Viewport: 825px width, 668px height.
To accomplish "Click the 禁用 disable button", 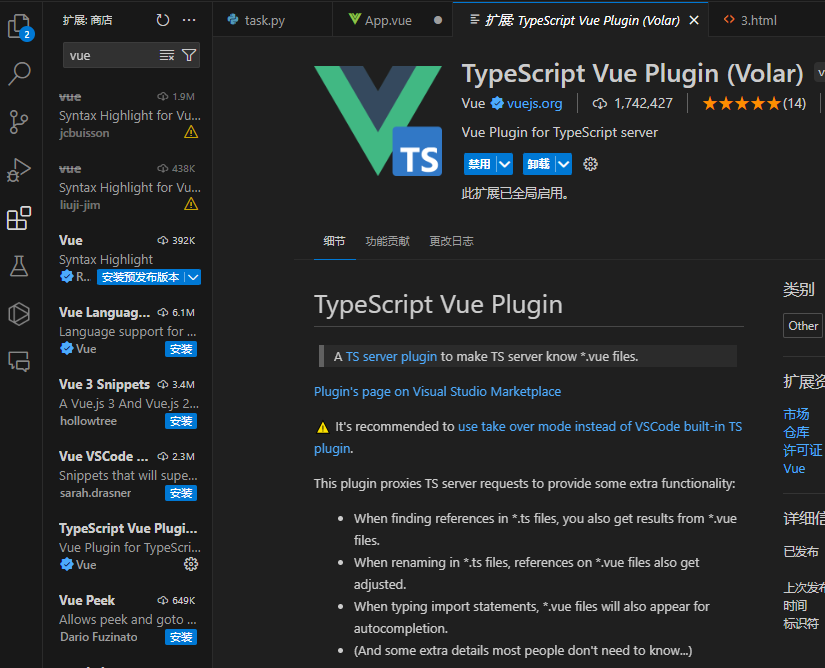I will [x=480, y=164].
